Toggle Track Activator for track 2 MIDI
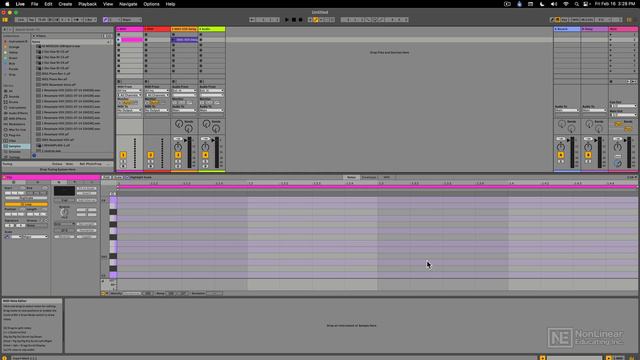This screenshot has width=640, height=360. tap(151, 155)
